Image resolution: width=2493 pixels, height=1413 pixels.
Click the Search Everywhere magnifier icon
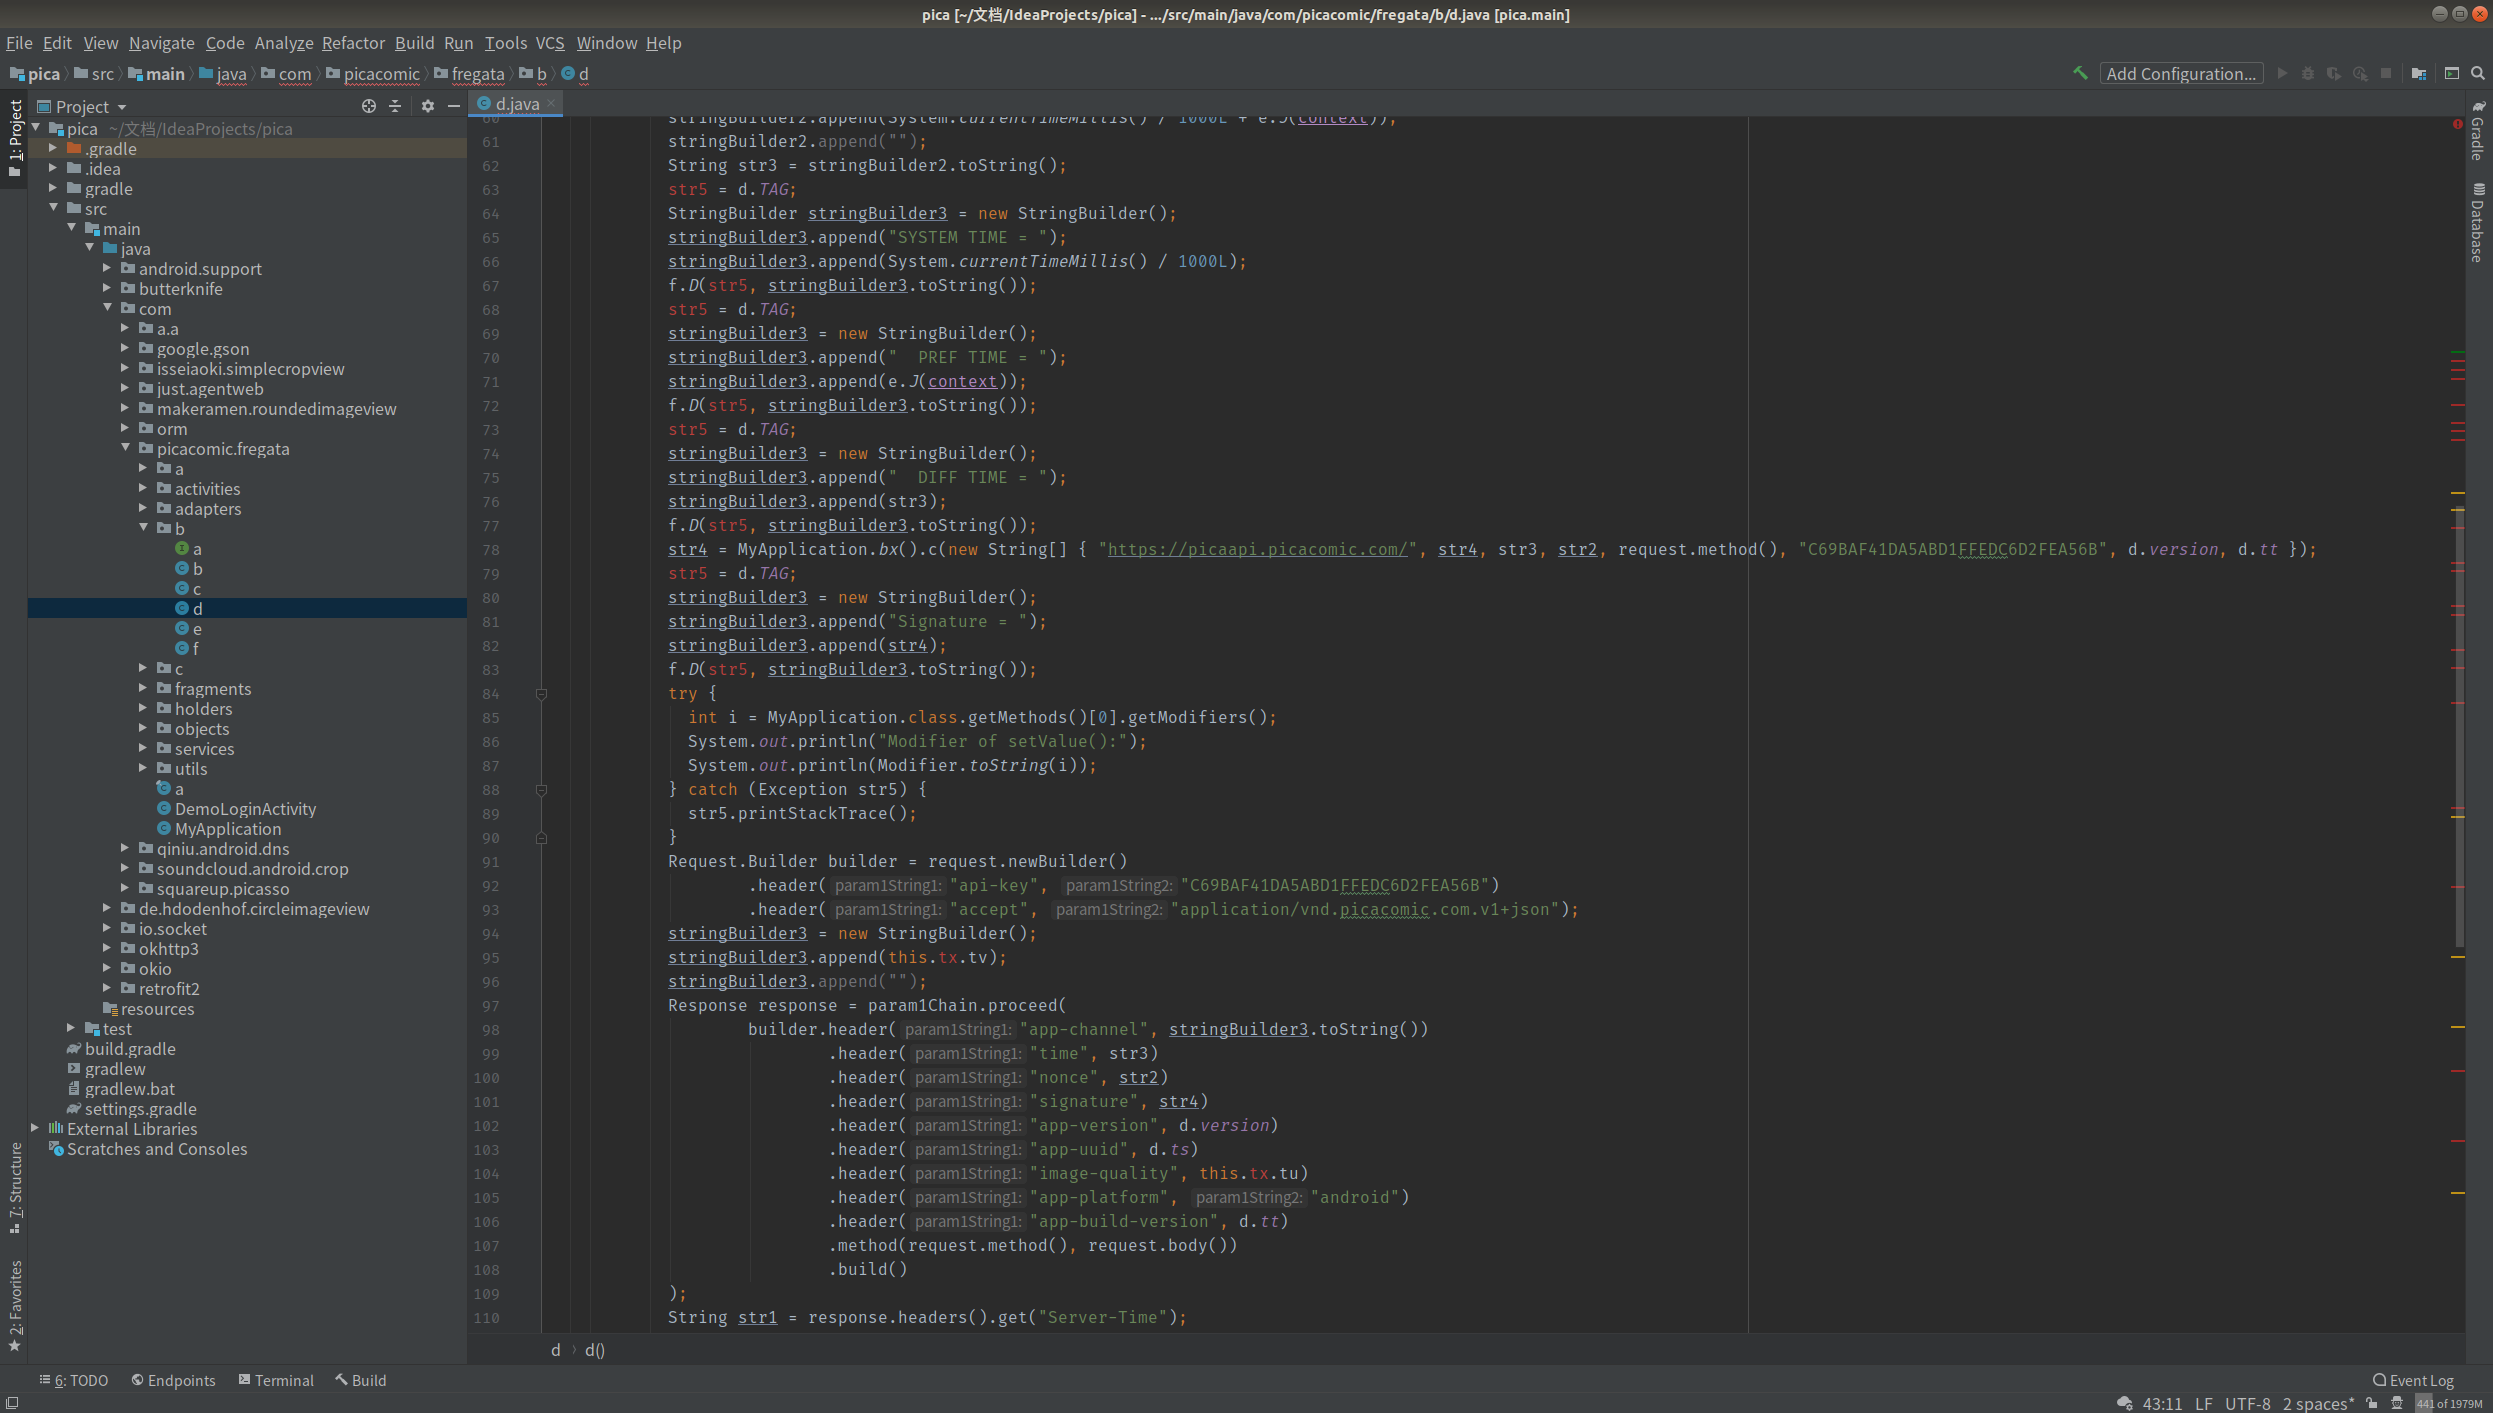pyautogui.click(x=2478, y=73)
